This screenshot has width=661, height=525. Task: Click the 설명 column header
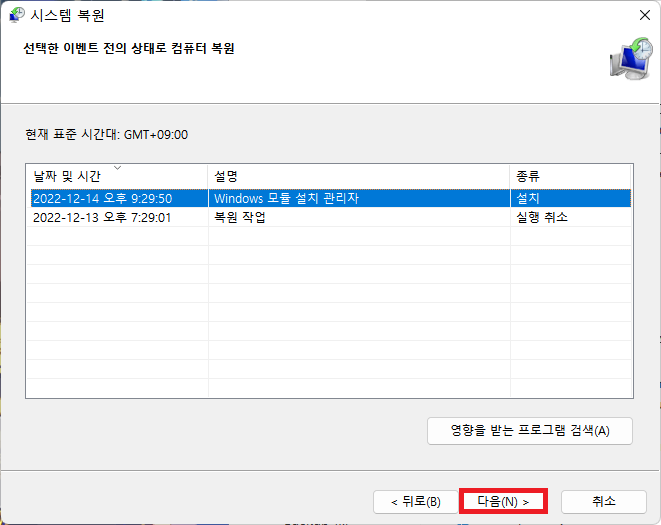359,176
